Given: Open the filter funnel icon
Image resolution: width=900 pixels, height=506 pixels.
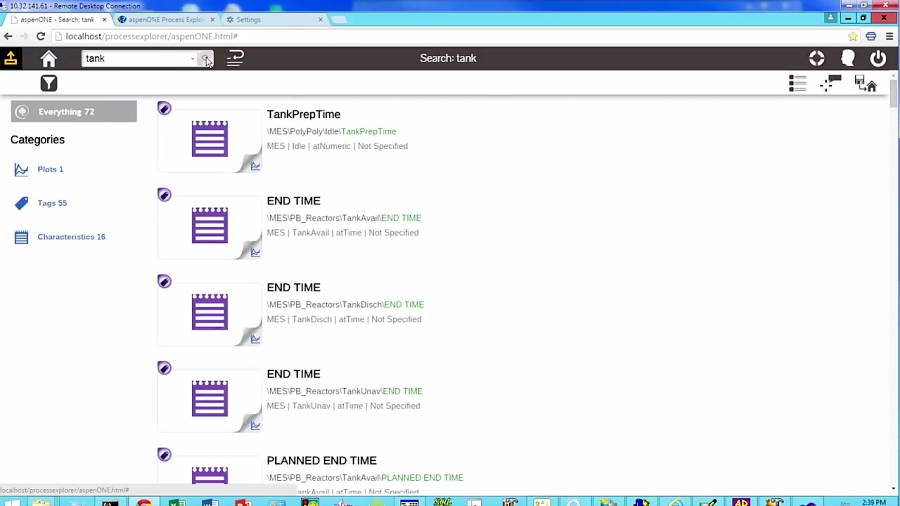Looking at the screenshot, I should click(x=48, y=84).
